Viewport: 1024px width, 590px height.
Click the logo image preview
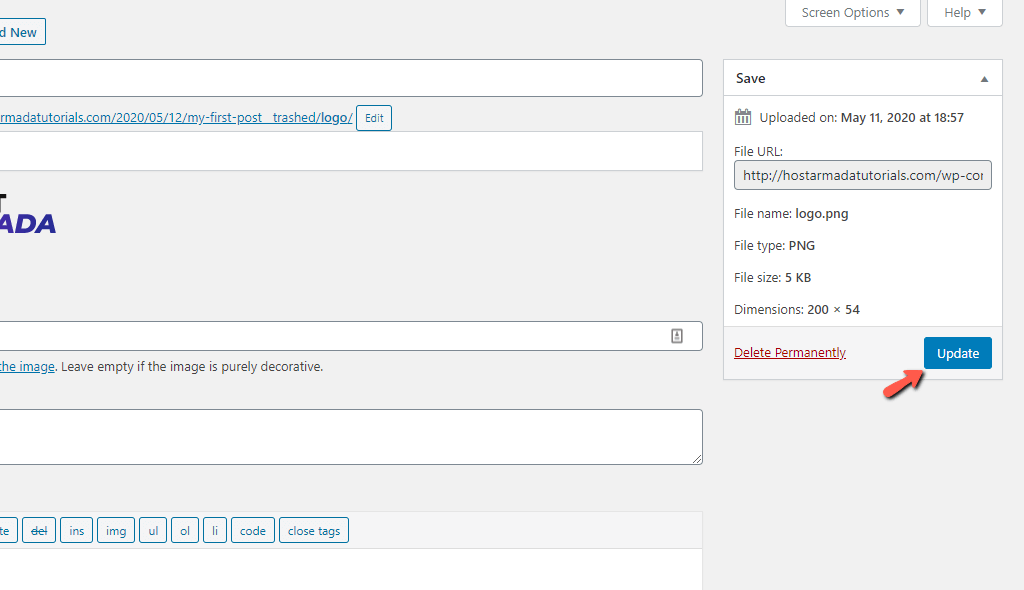point(27,214)
